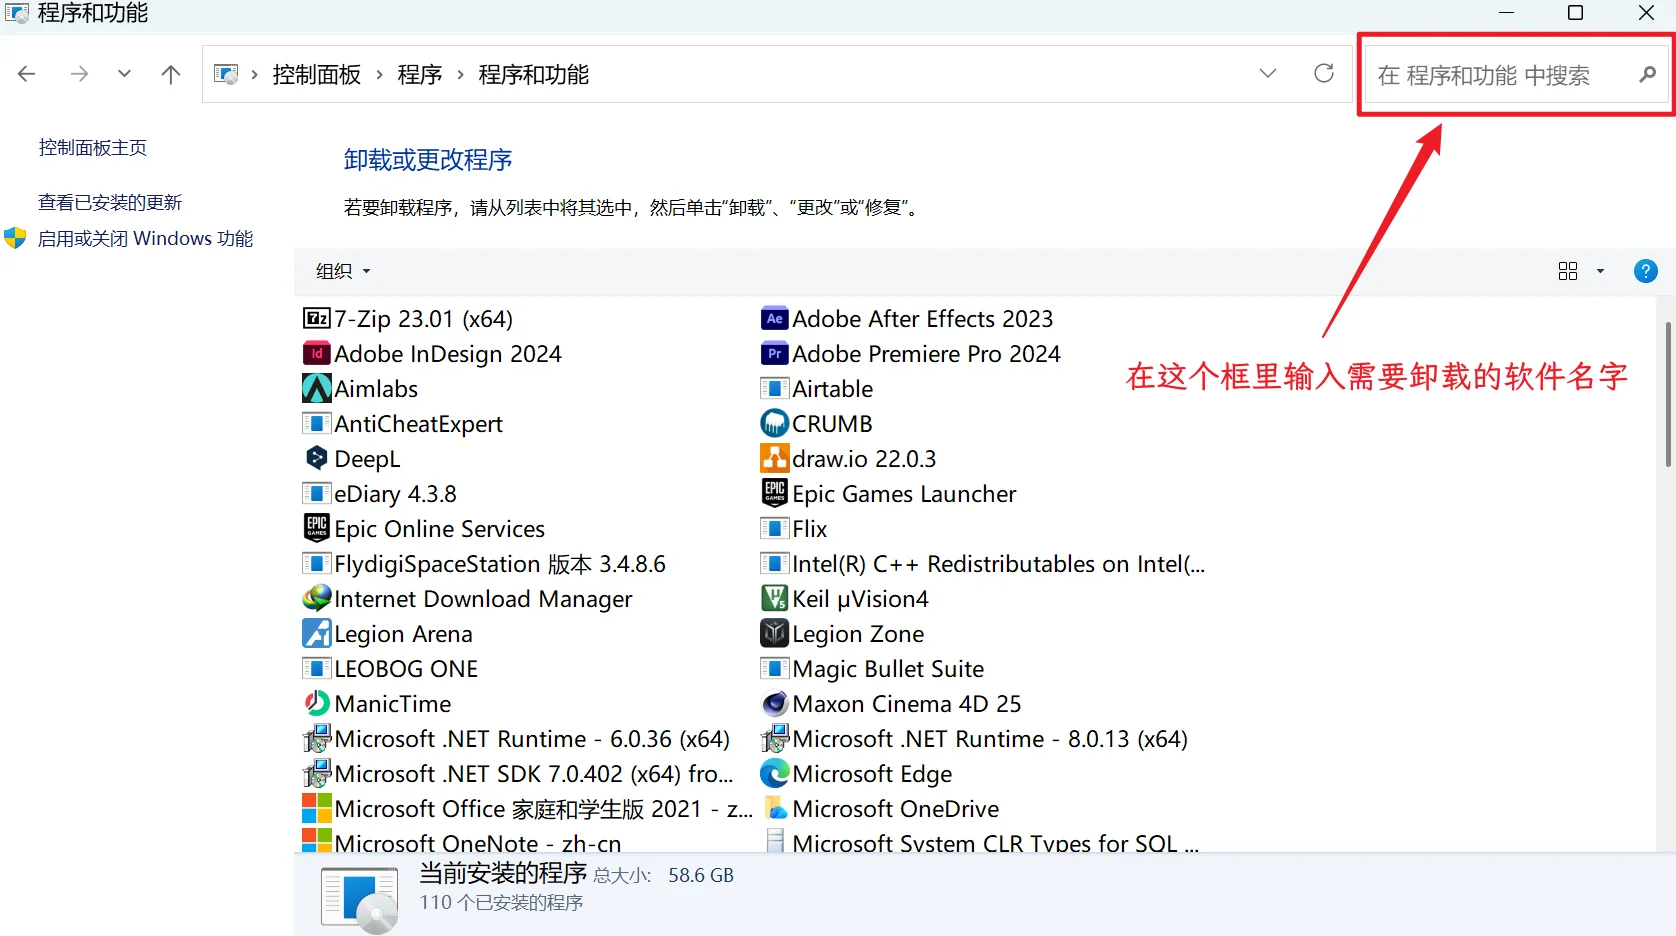Click the program list vertical scrollbar
The image size is (1676, 936).
(1668, 394)
